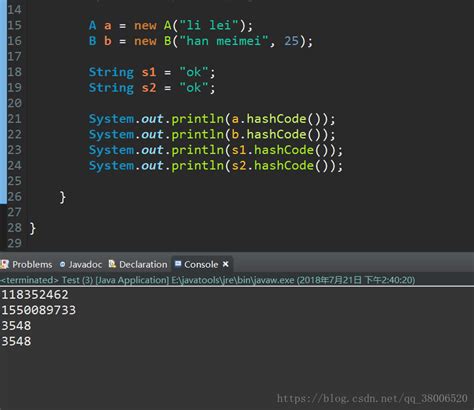The image size is (474, 410).
Task: Click the Problems tab icon
Action: [5, 264]
